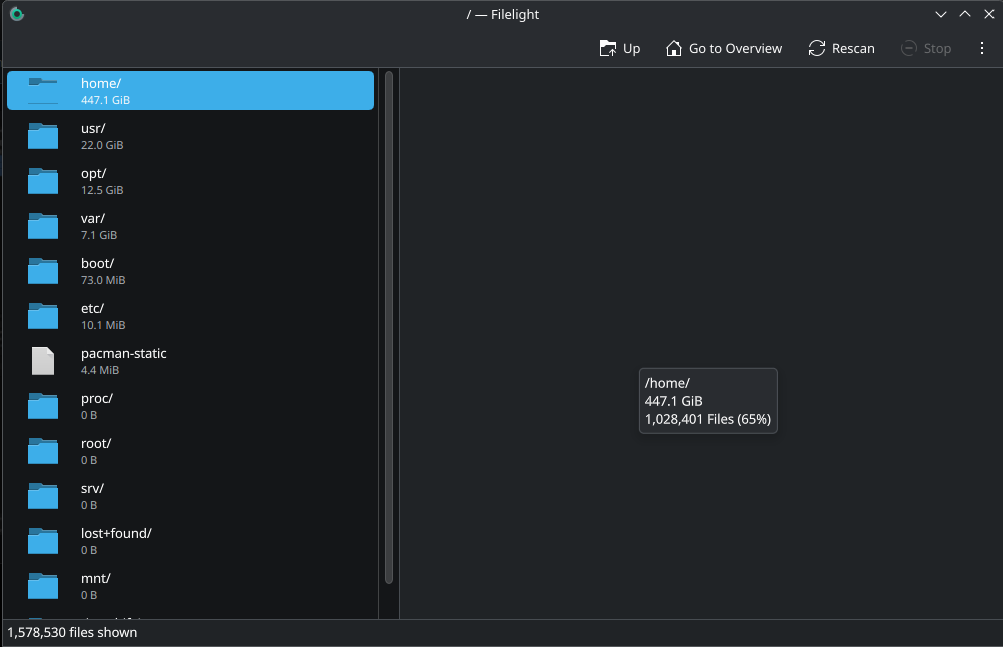Select the lost+found/ folder entry
The height and width of the screenshot is (647, 1003).
[x=190, y=541]
